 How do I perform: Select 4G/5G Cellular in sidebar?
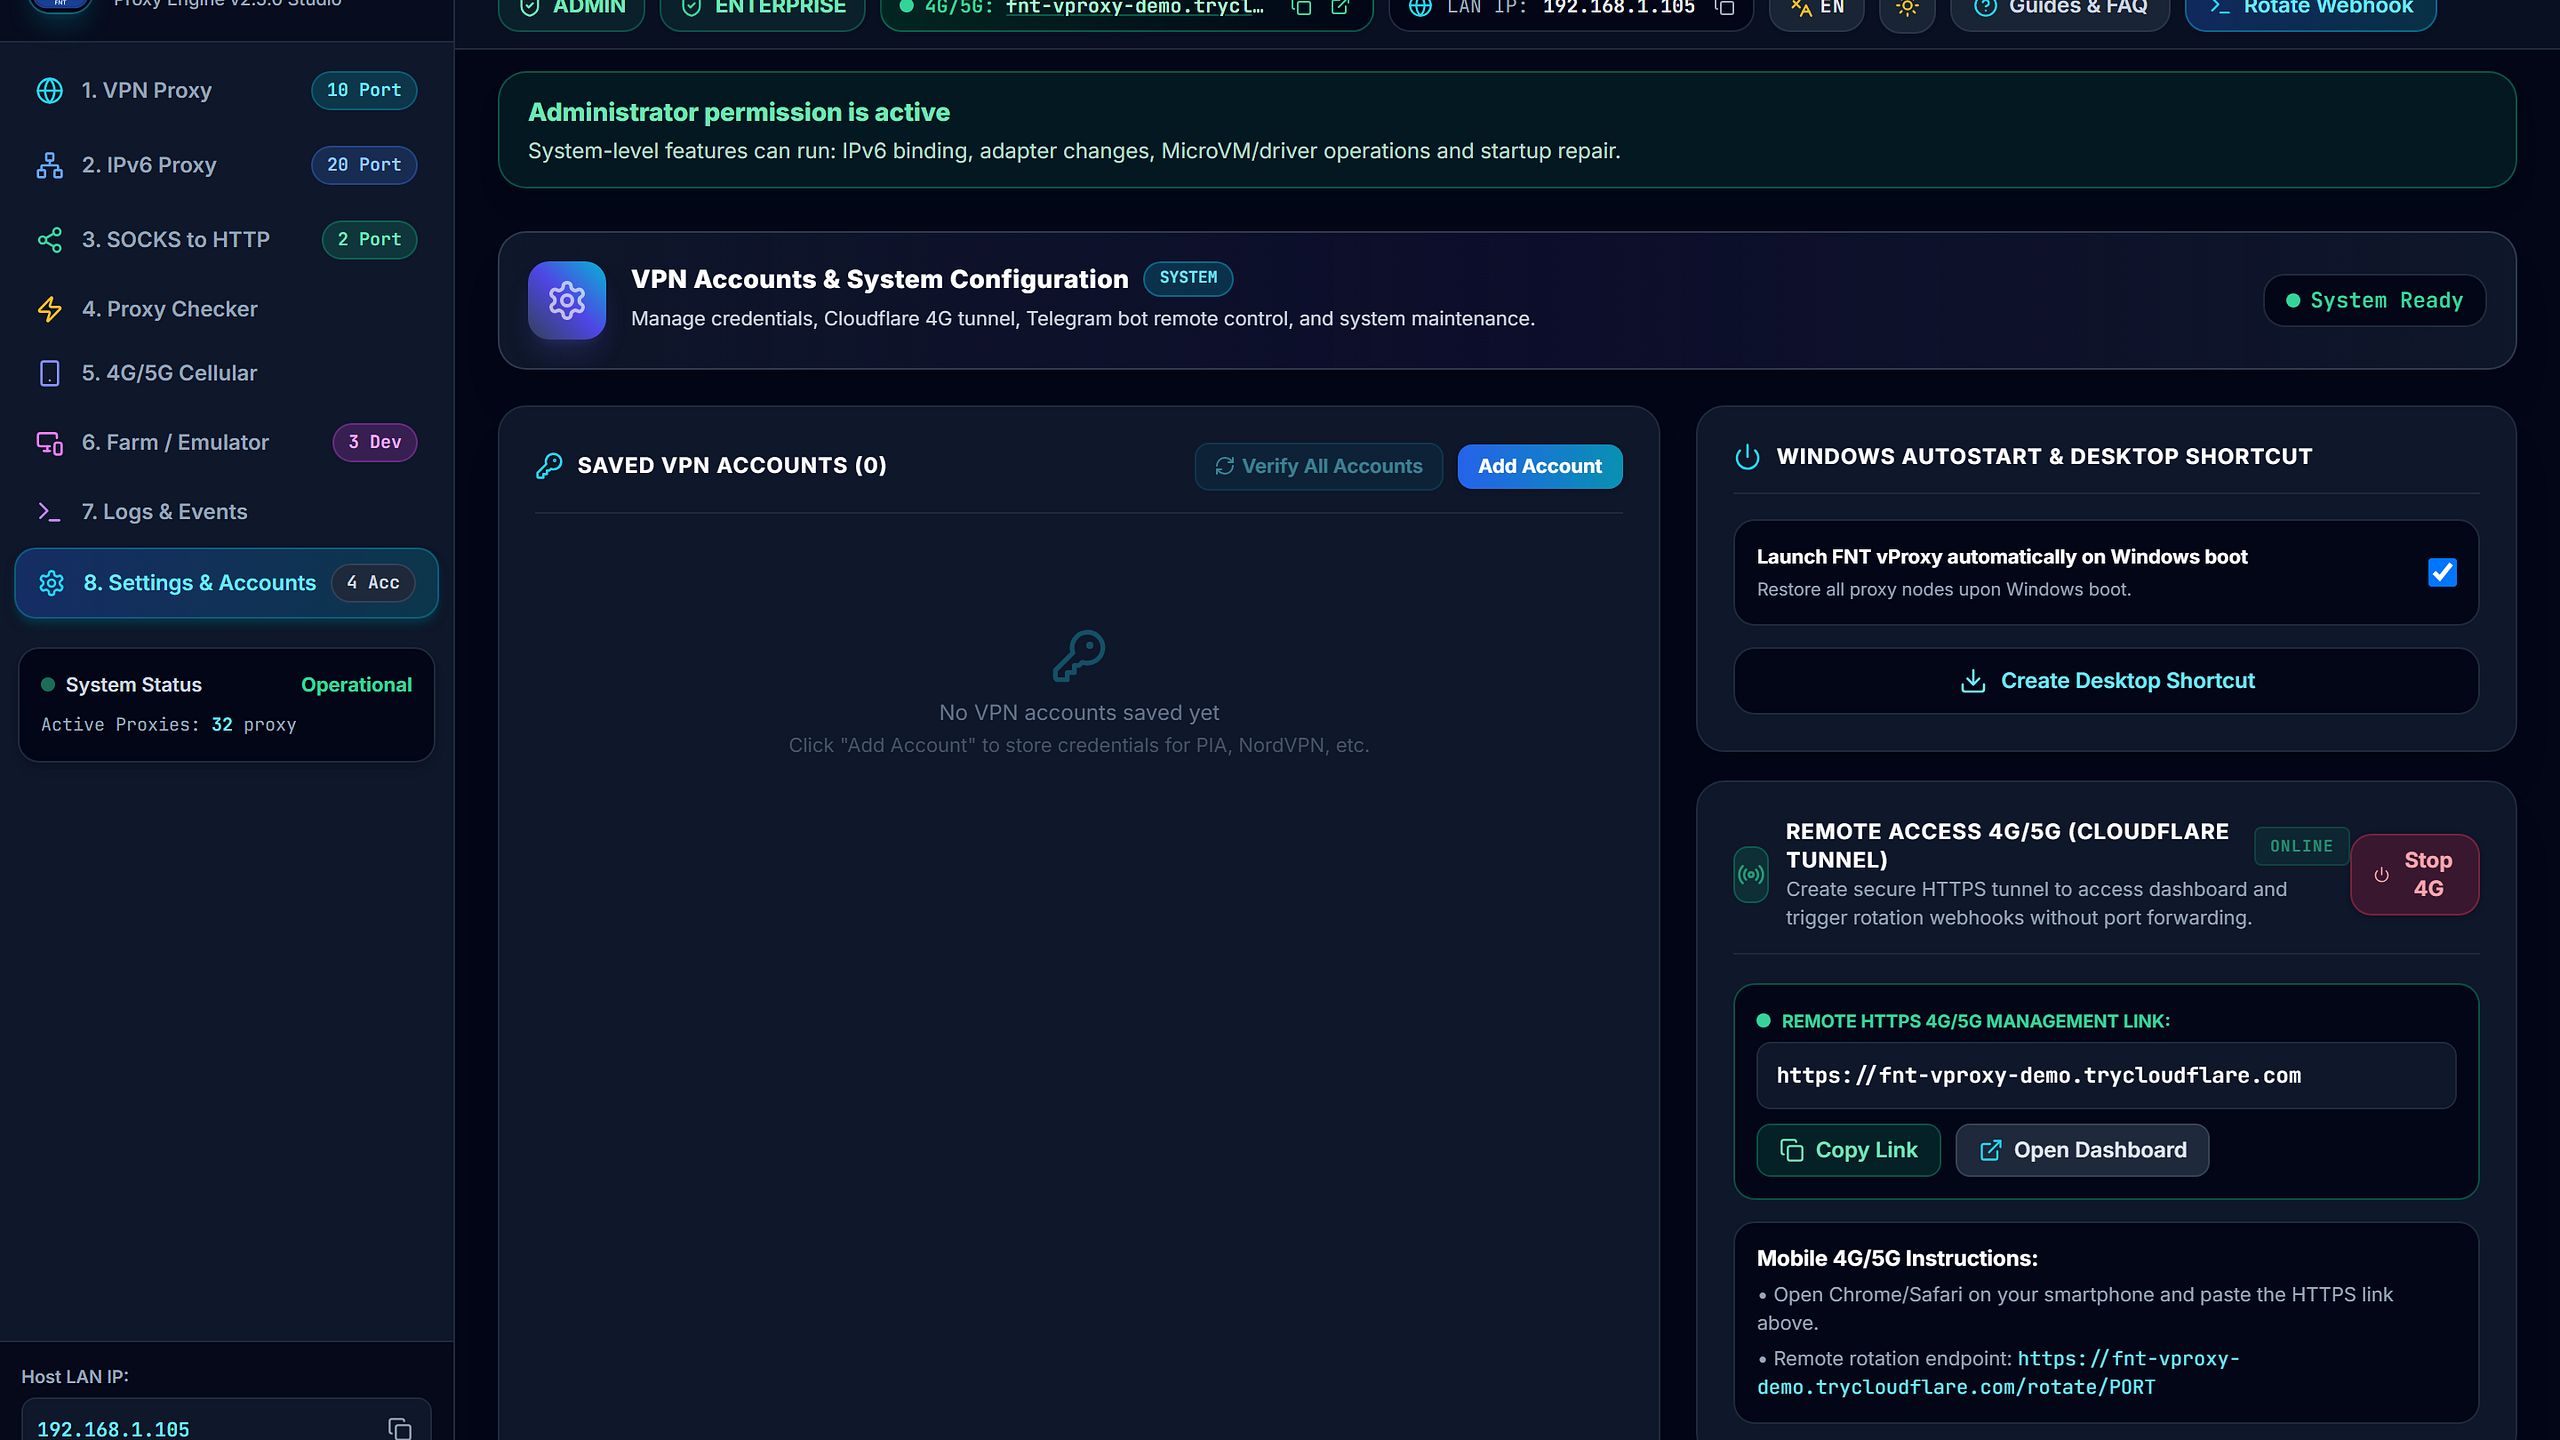point(226,373)
